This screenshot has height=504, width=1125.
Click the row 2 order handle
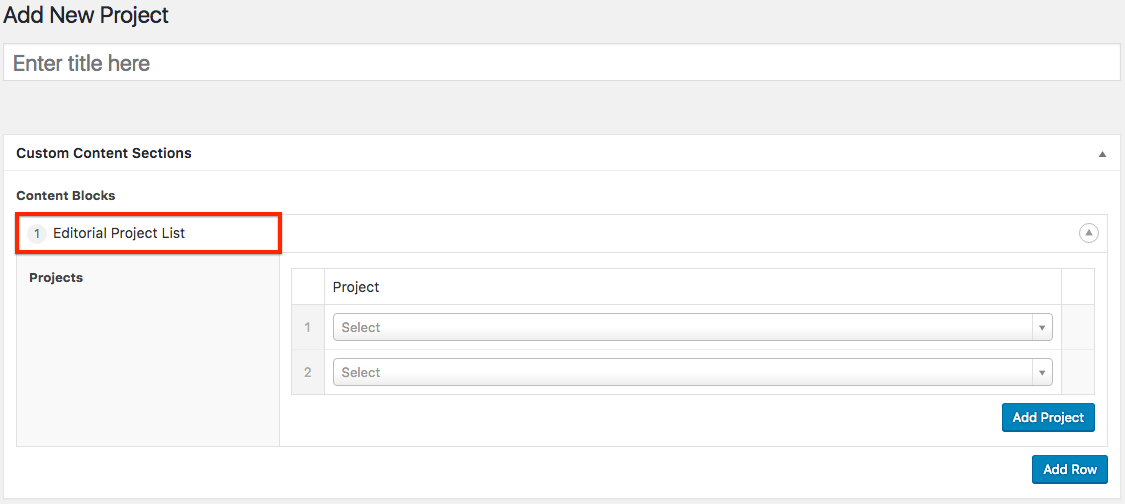tap(308, 372)
